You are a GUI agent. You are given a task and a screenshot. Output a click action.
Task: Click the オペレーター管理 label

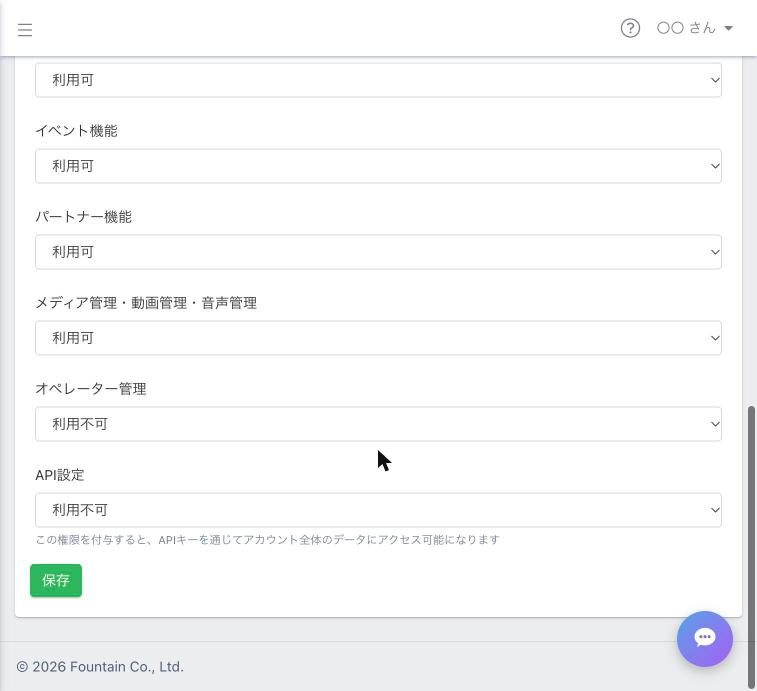point(91,389)
